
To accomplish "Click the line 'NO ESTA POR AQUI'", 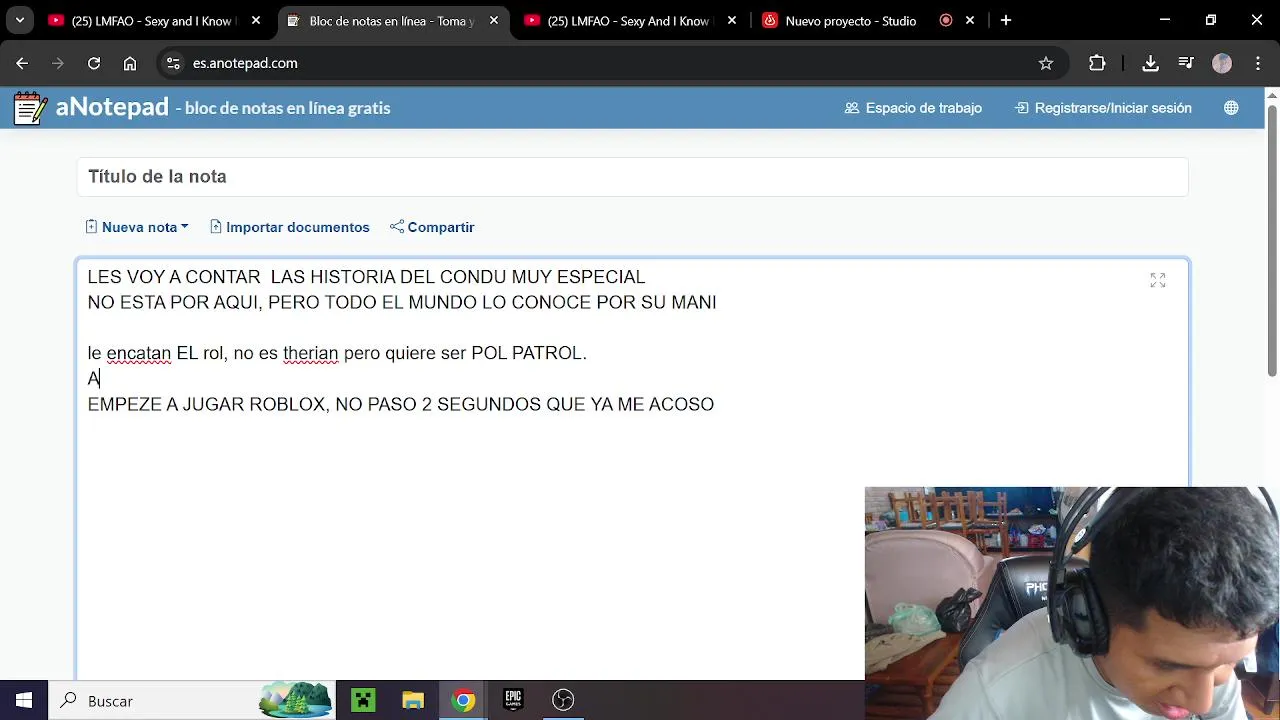I will [x=402, y=302].
